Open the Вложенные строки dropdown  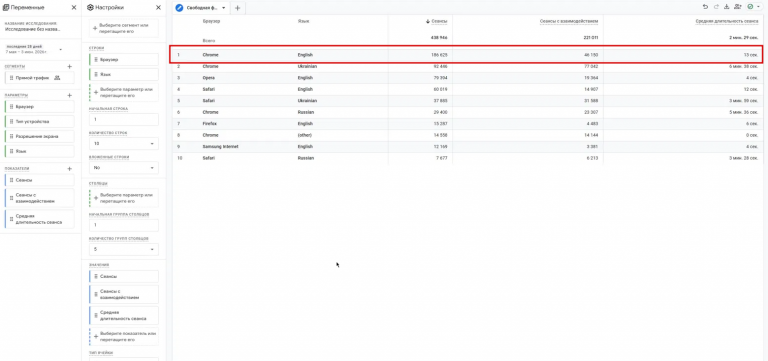click(124, 168)
